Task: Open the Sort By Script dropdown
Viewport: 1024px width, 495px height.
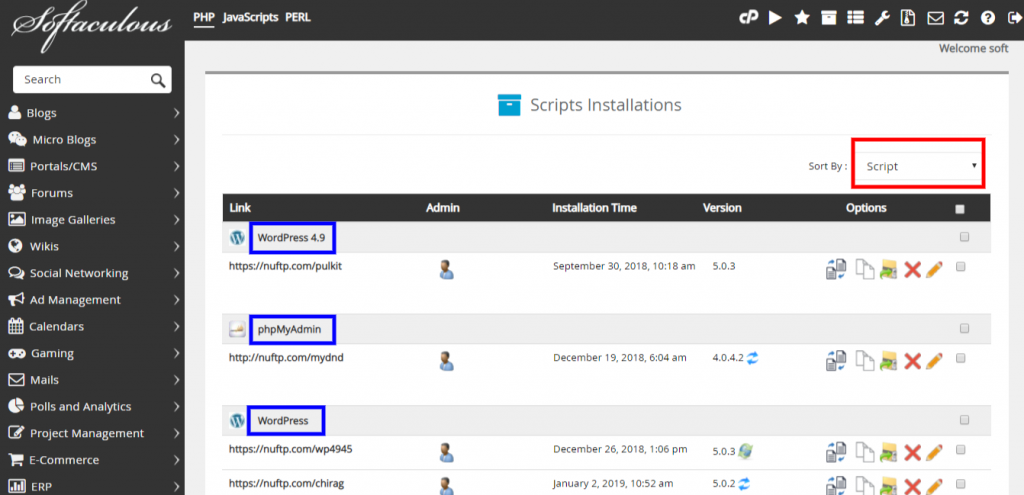Action: click(918, 166)
